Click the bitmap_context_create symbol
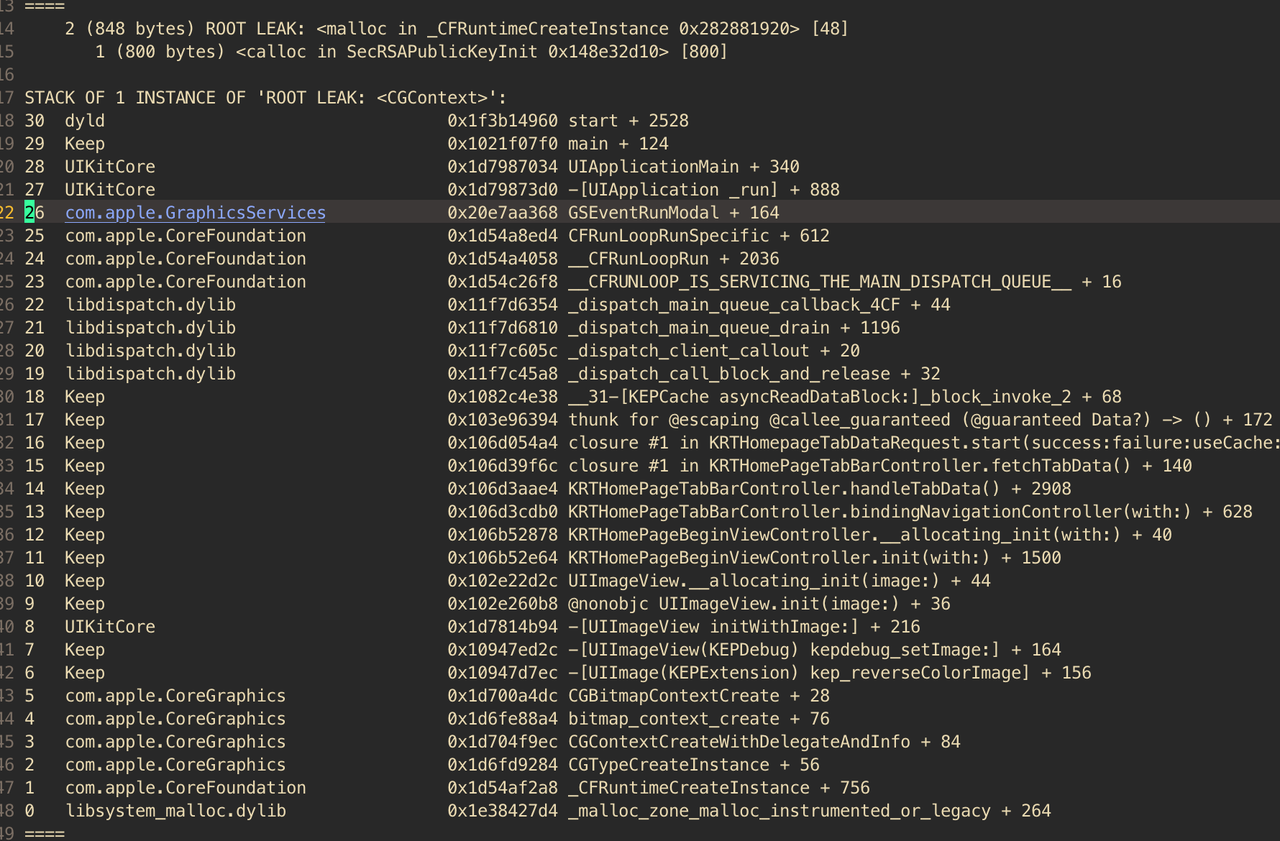The width and height of the screenshot is (1280, 841). 673,719
